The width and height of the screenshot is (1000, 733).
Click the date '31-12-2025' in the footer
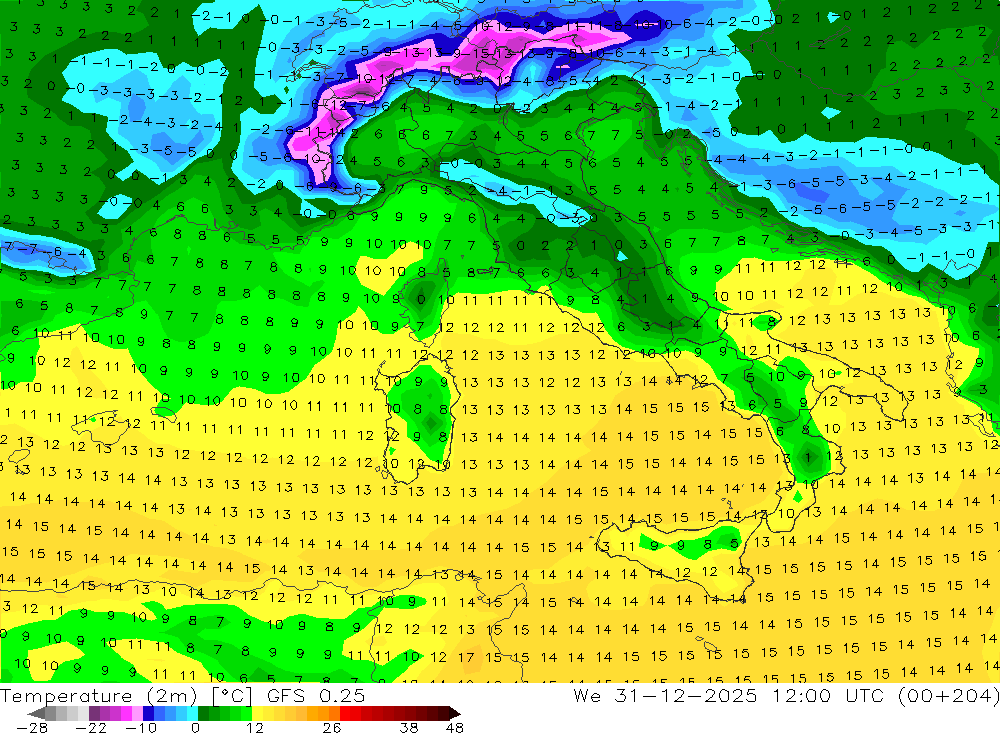point(686,695)
